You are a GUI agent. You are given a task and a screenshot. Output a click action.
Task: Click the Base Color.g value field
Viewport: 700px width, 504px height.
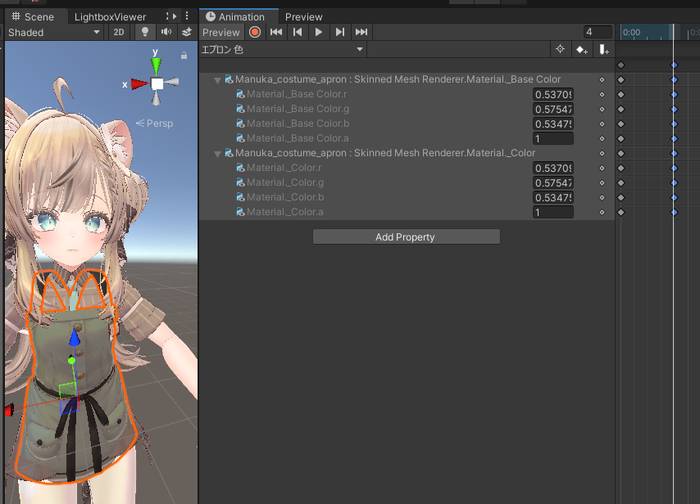click(x=553, y=109)
